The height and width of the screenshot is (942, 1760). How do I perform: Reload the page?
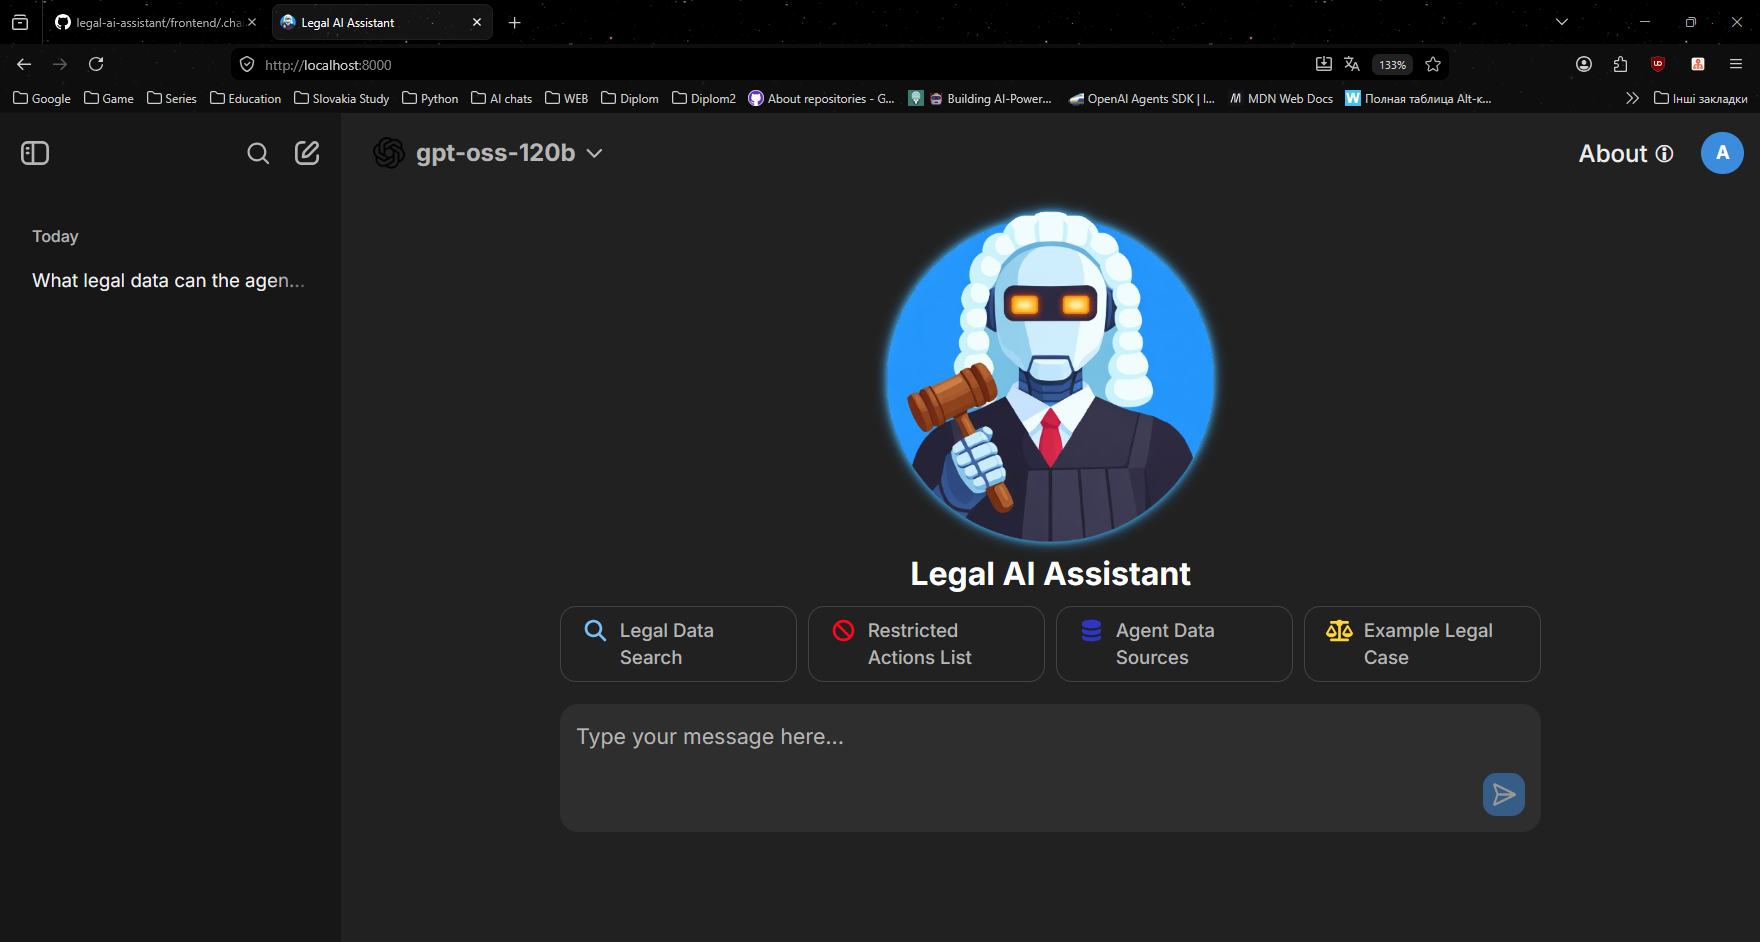tap(96, 64)
